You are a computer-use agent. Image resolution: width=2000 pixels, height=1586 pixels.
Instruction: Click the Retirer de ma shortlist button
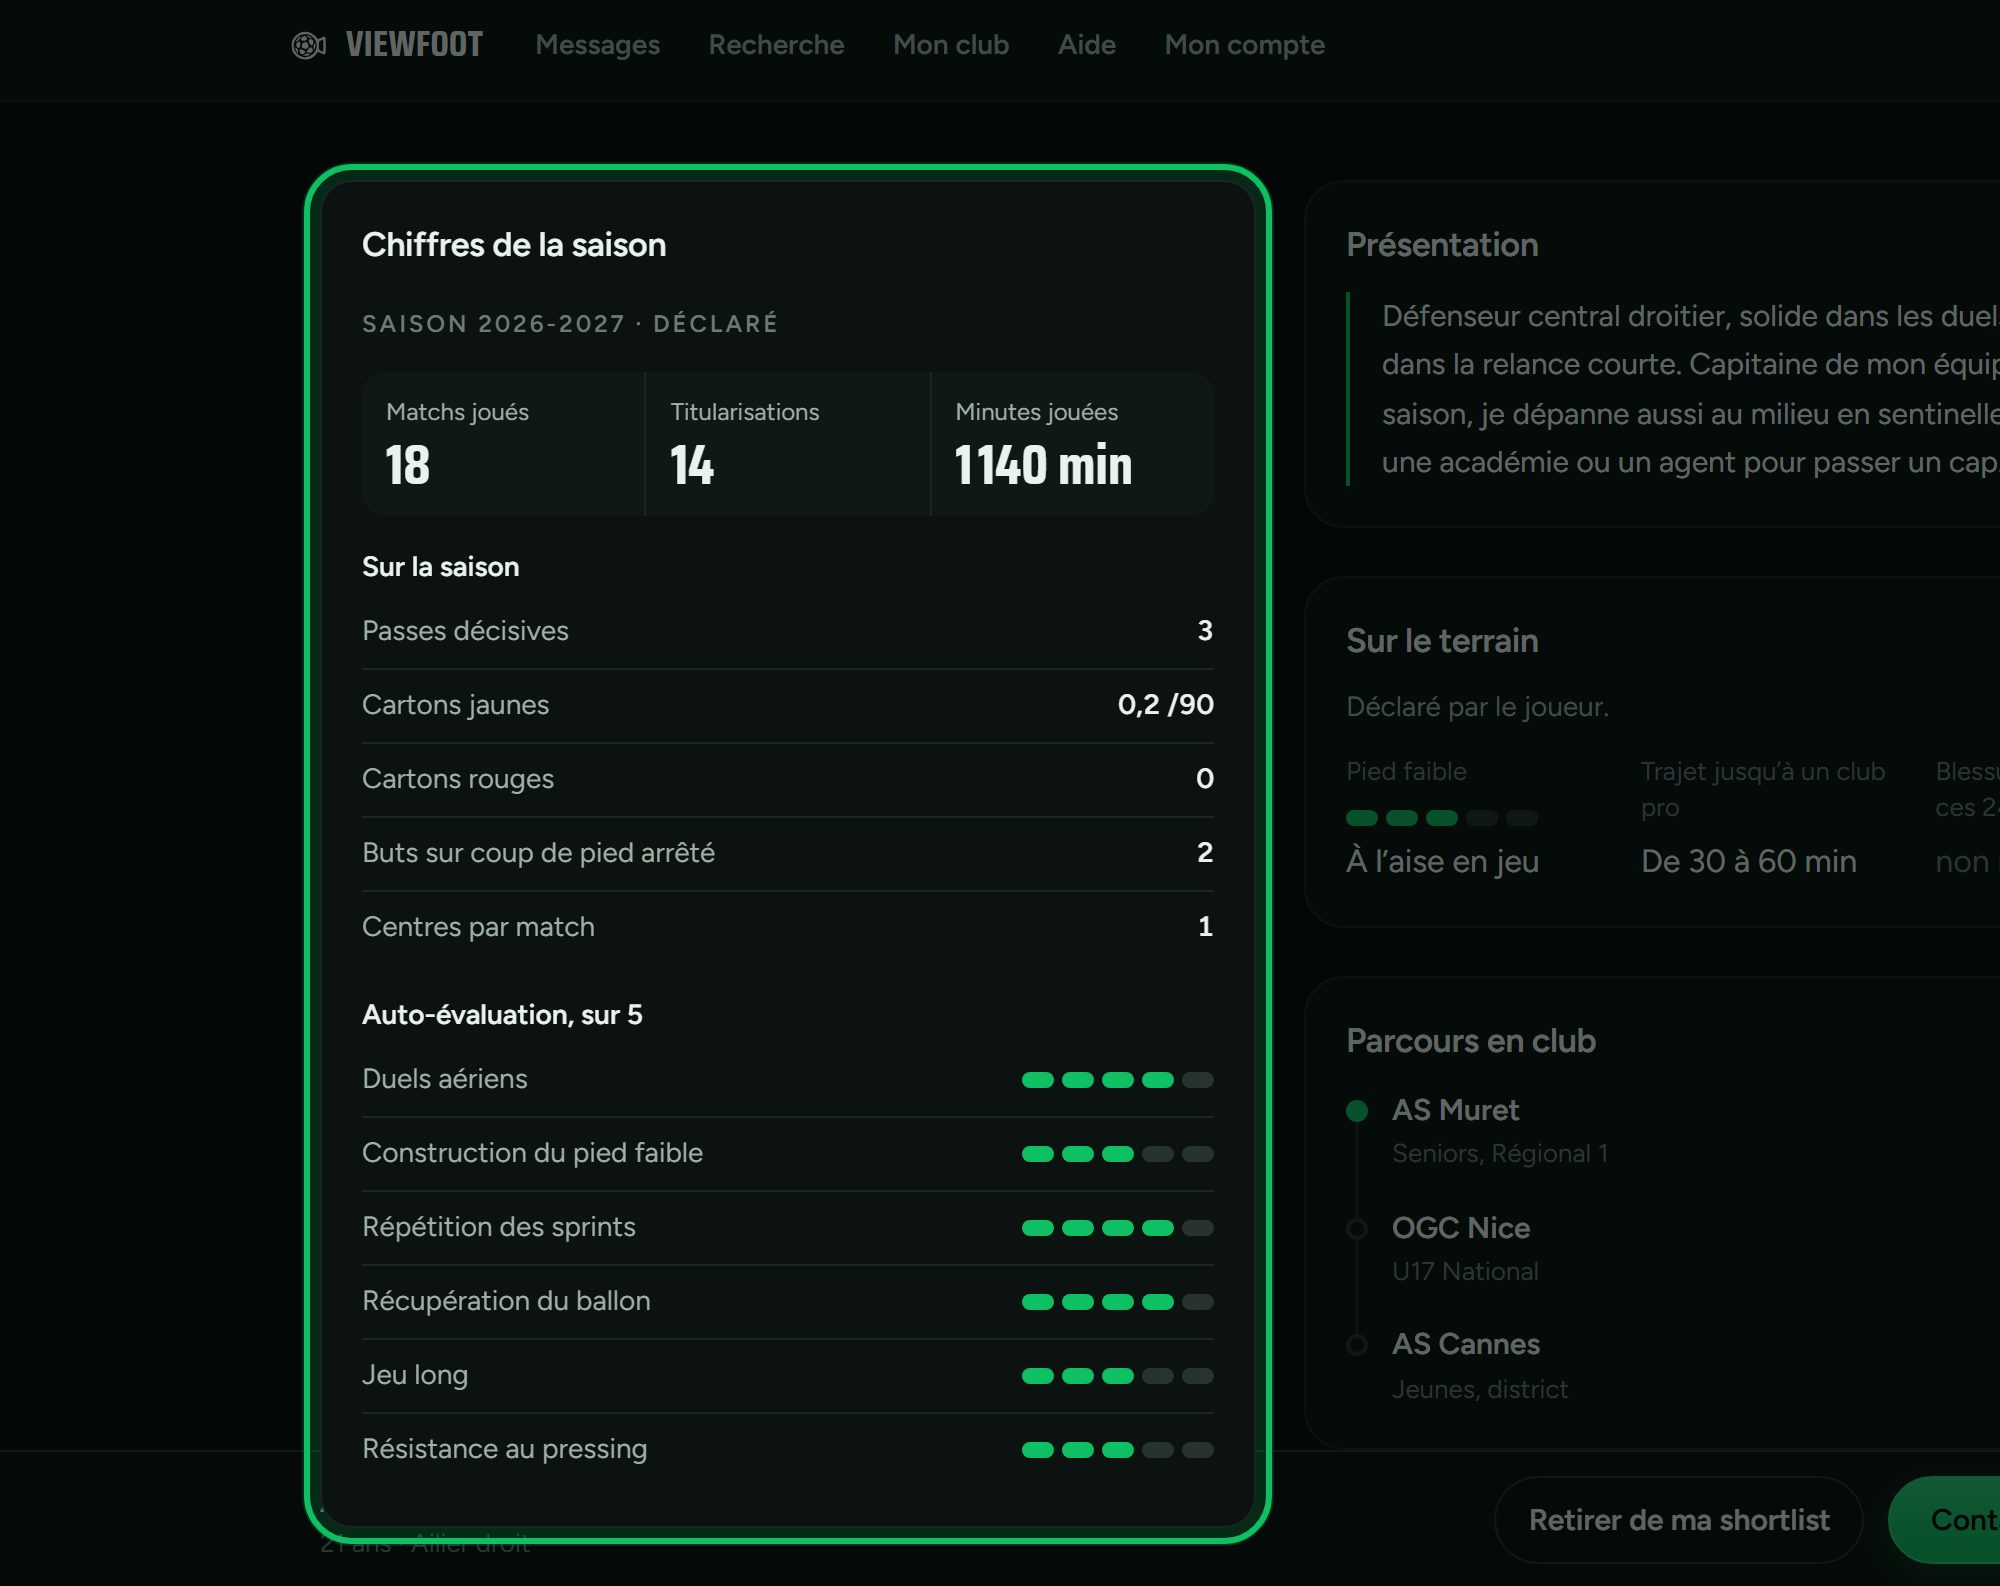1679,1520
